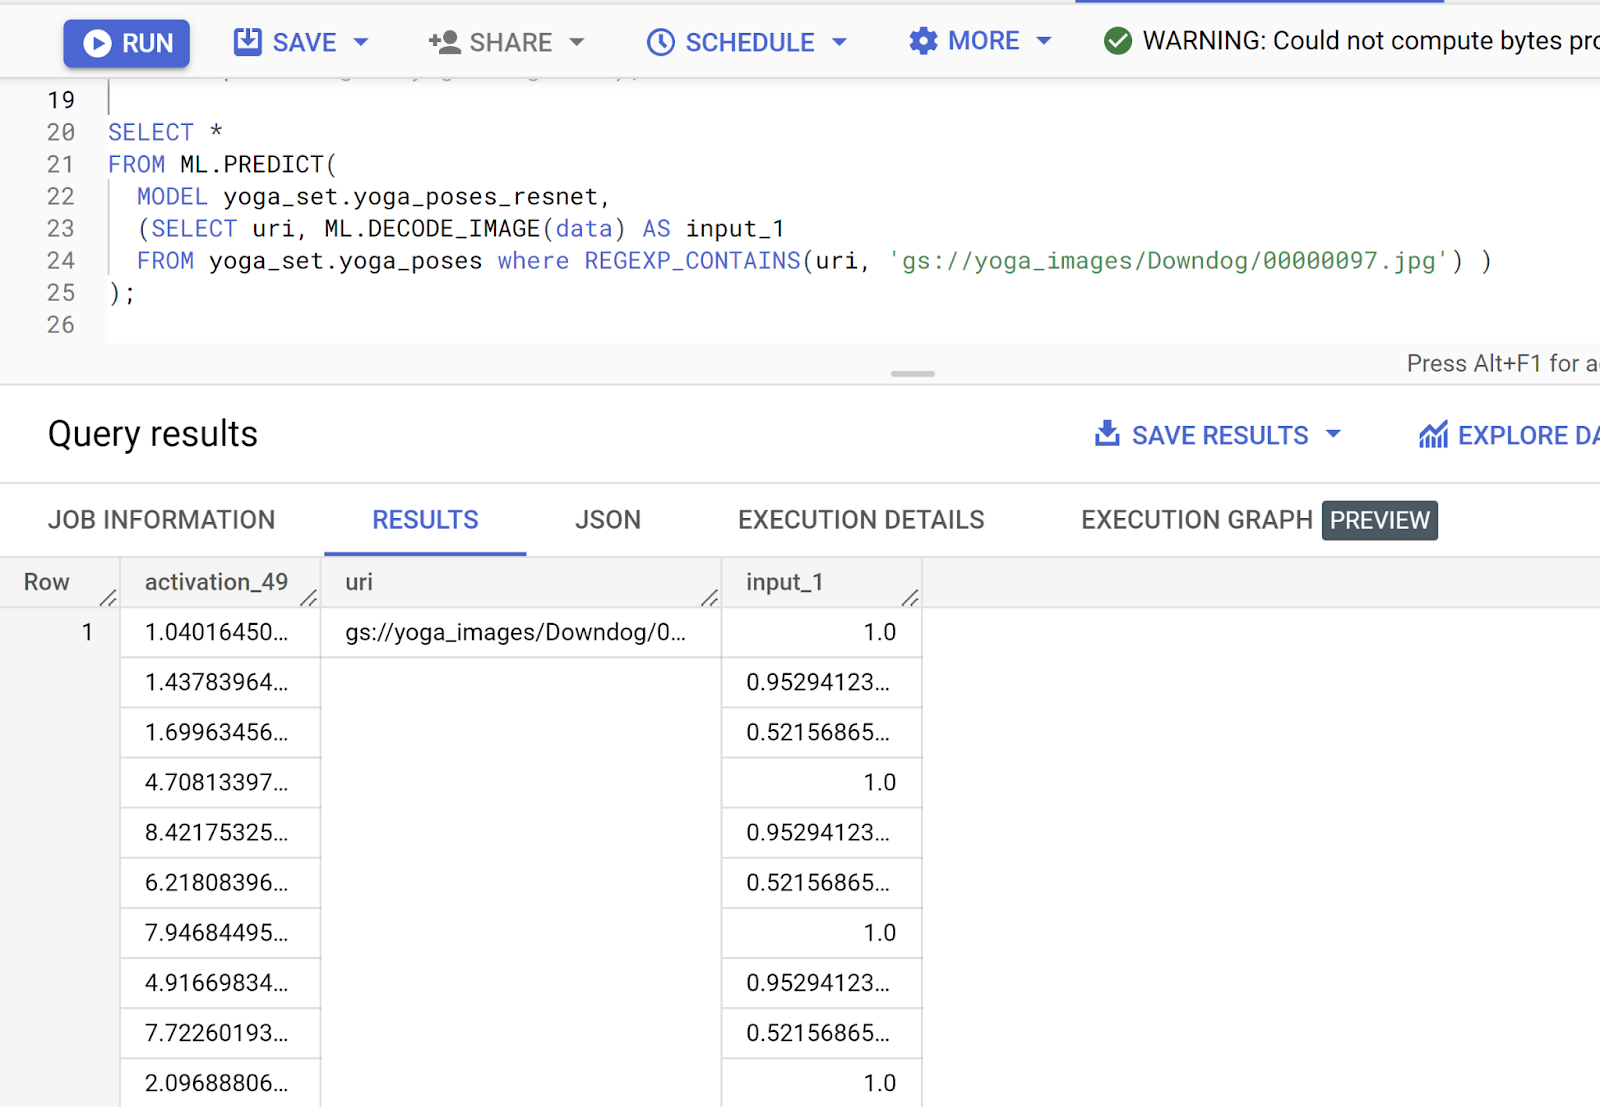
Task: Click the SAVE RESULTS download icon
Action: click(1107, 434)
